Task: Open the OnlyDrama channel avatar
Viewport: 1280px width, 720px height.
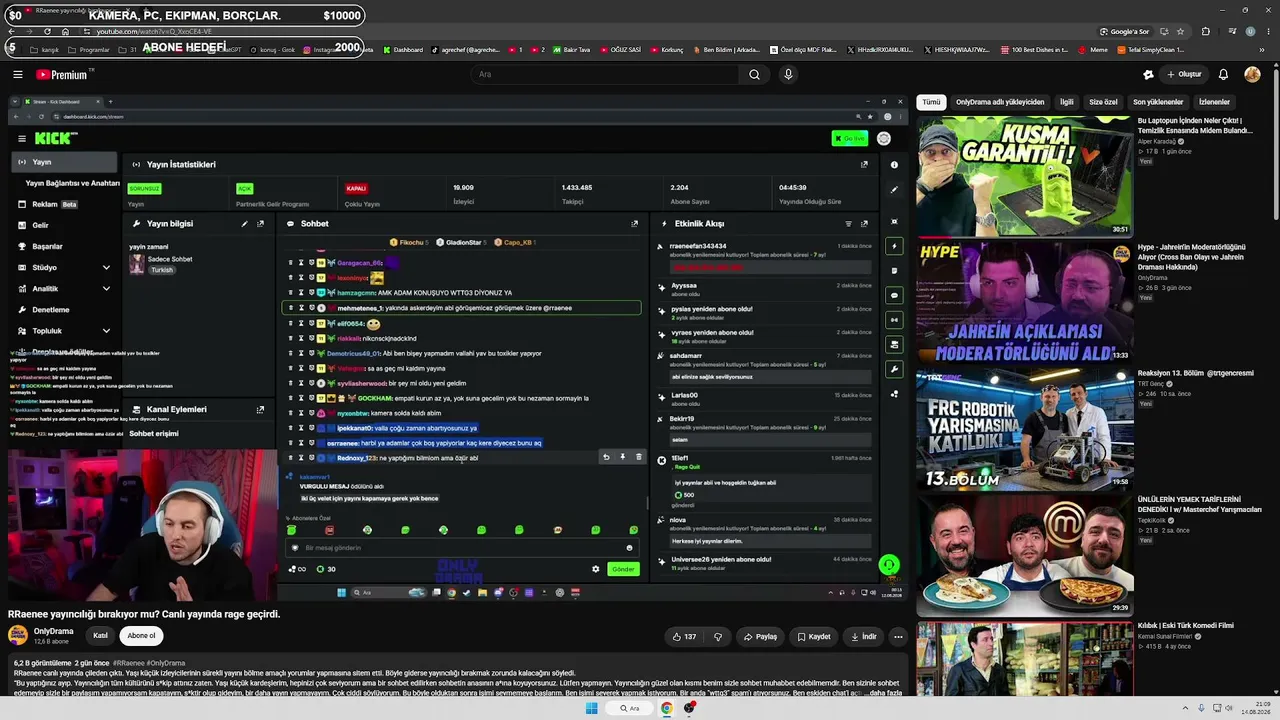Action: pyautogui.click(x=18, y=635)
